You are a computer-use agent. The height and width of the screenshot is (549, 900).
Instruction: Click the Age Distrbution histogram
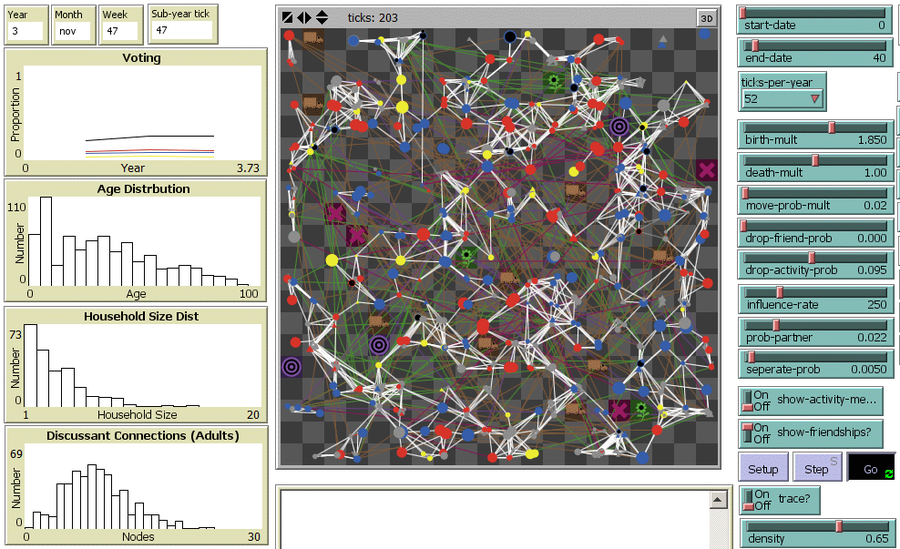136,241
